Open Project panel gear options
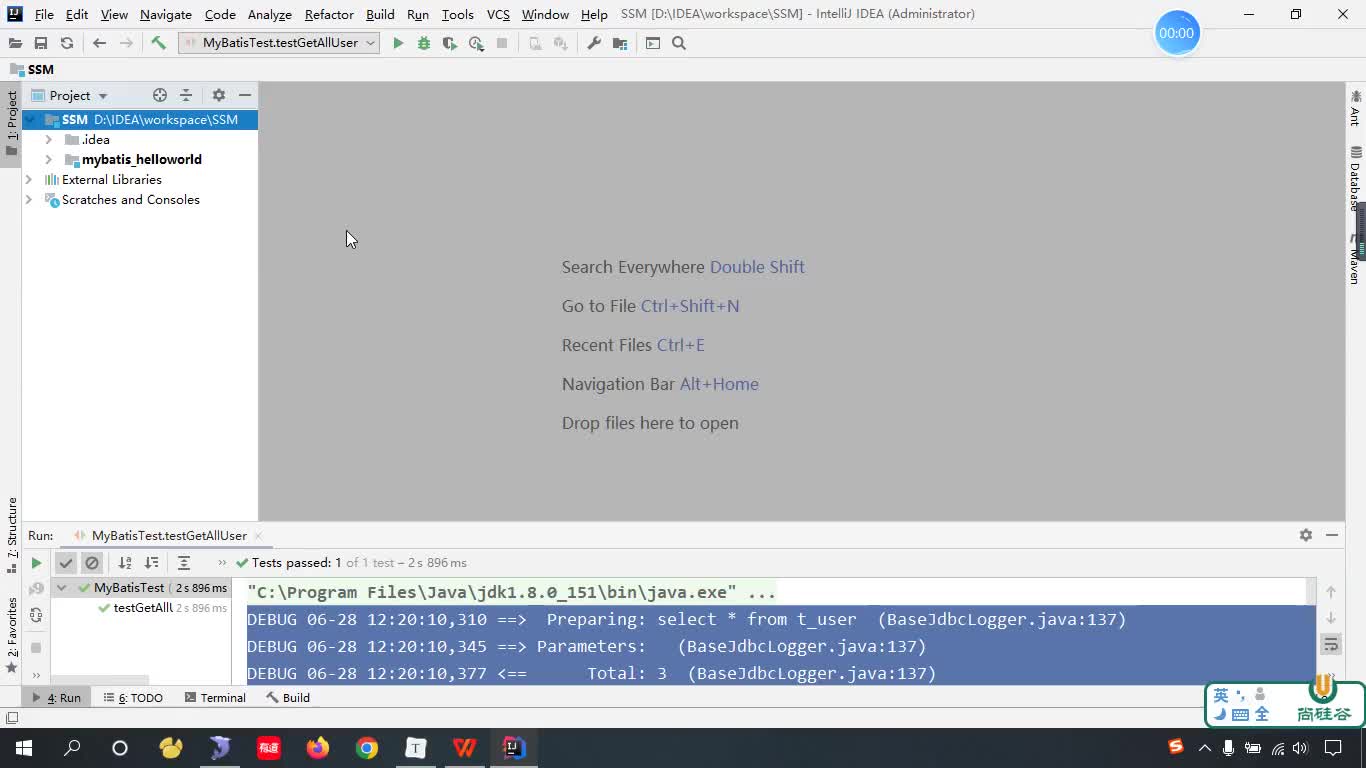Image resolution: width=1366 pixels, height=768 pixels. click(219, 95)
